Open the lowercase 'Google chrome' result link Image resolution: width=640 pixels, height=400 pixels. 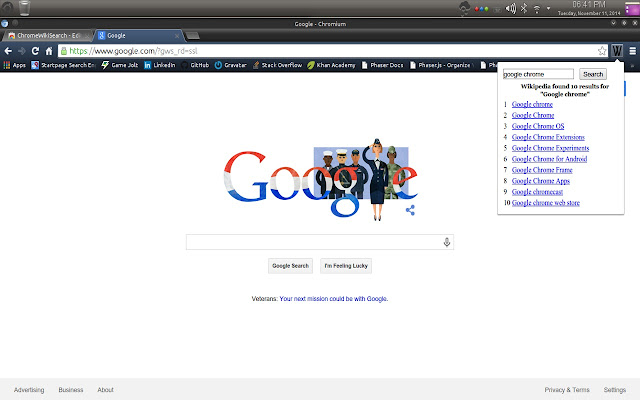click(x=532, y=104)
